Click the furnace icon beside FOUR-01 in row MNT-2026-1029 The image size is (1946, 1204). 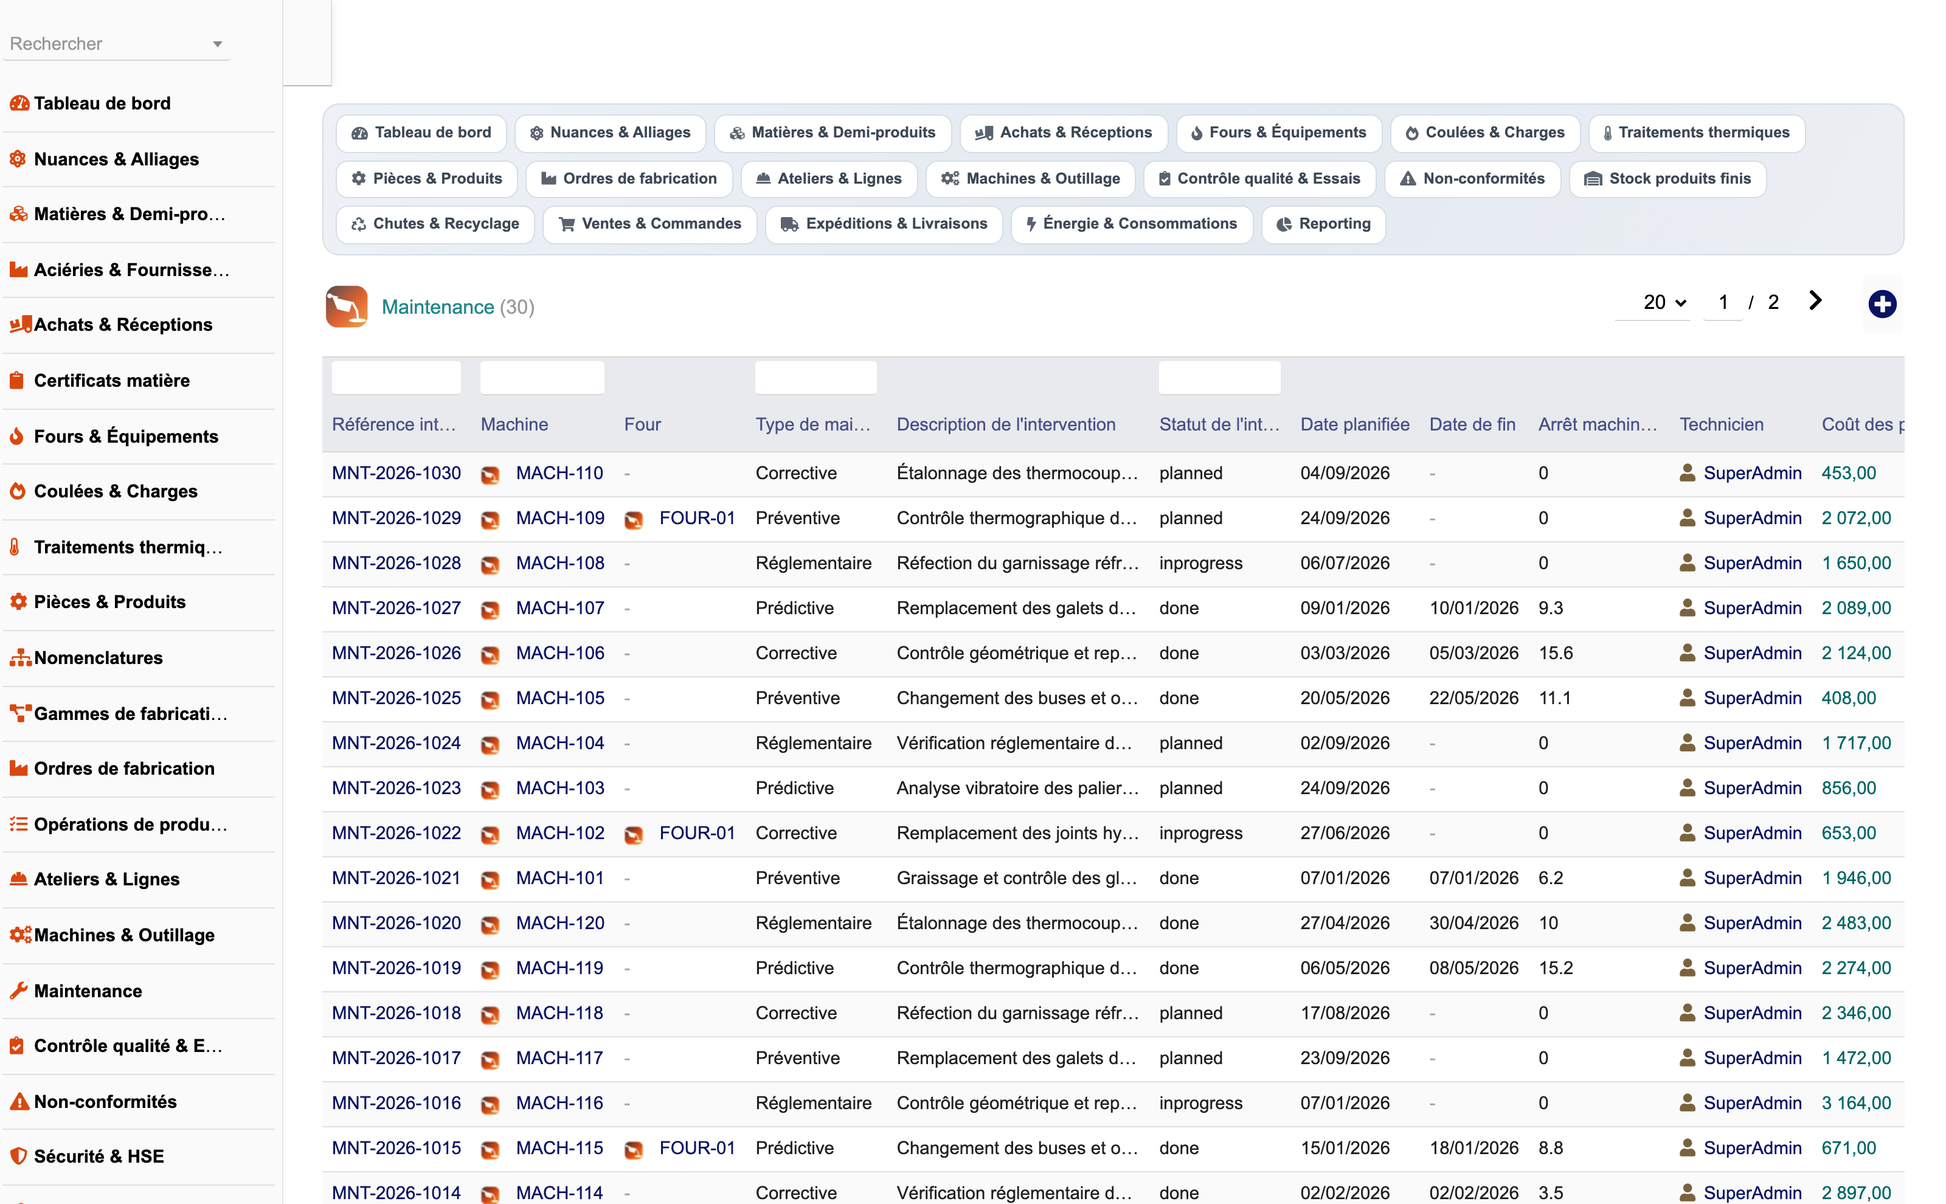[x=634, y=520]
